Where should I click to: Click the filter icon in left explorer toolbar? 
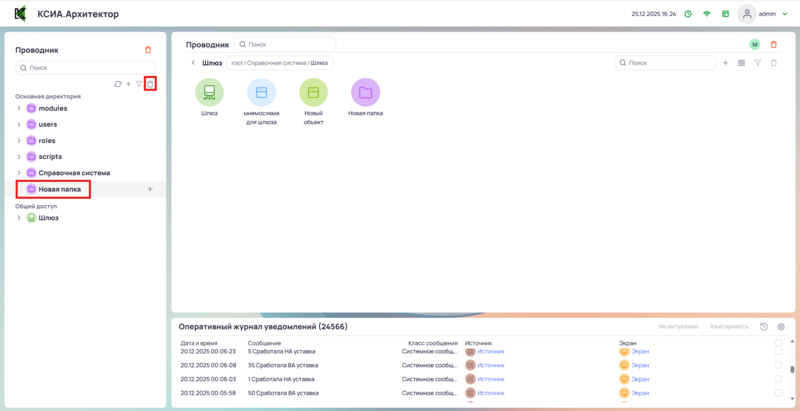(139, 84)
